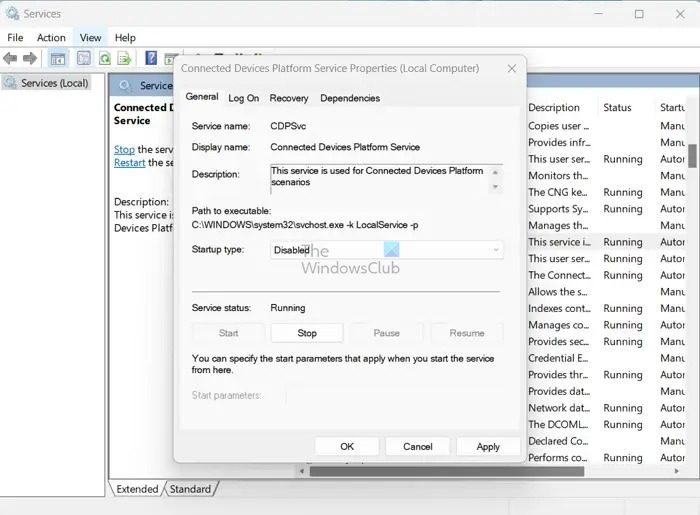
Task: Open the Startup type dropdown
Action: point(387,250)
